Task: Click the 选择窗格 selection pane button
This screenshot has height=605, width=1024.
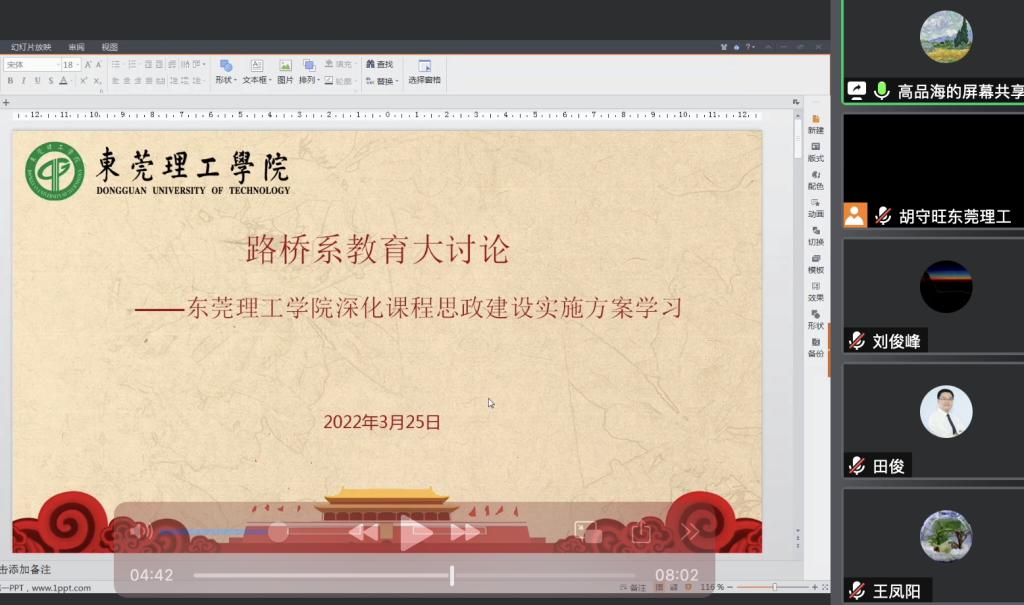Action: tap(424, 72)
